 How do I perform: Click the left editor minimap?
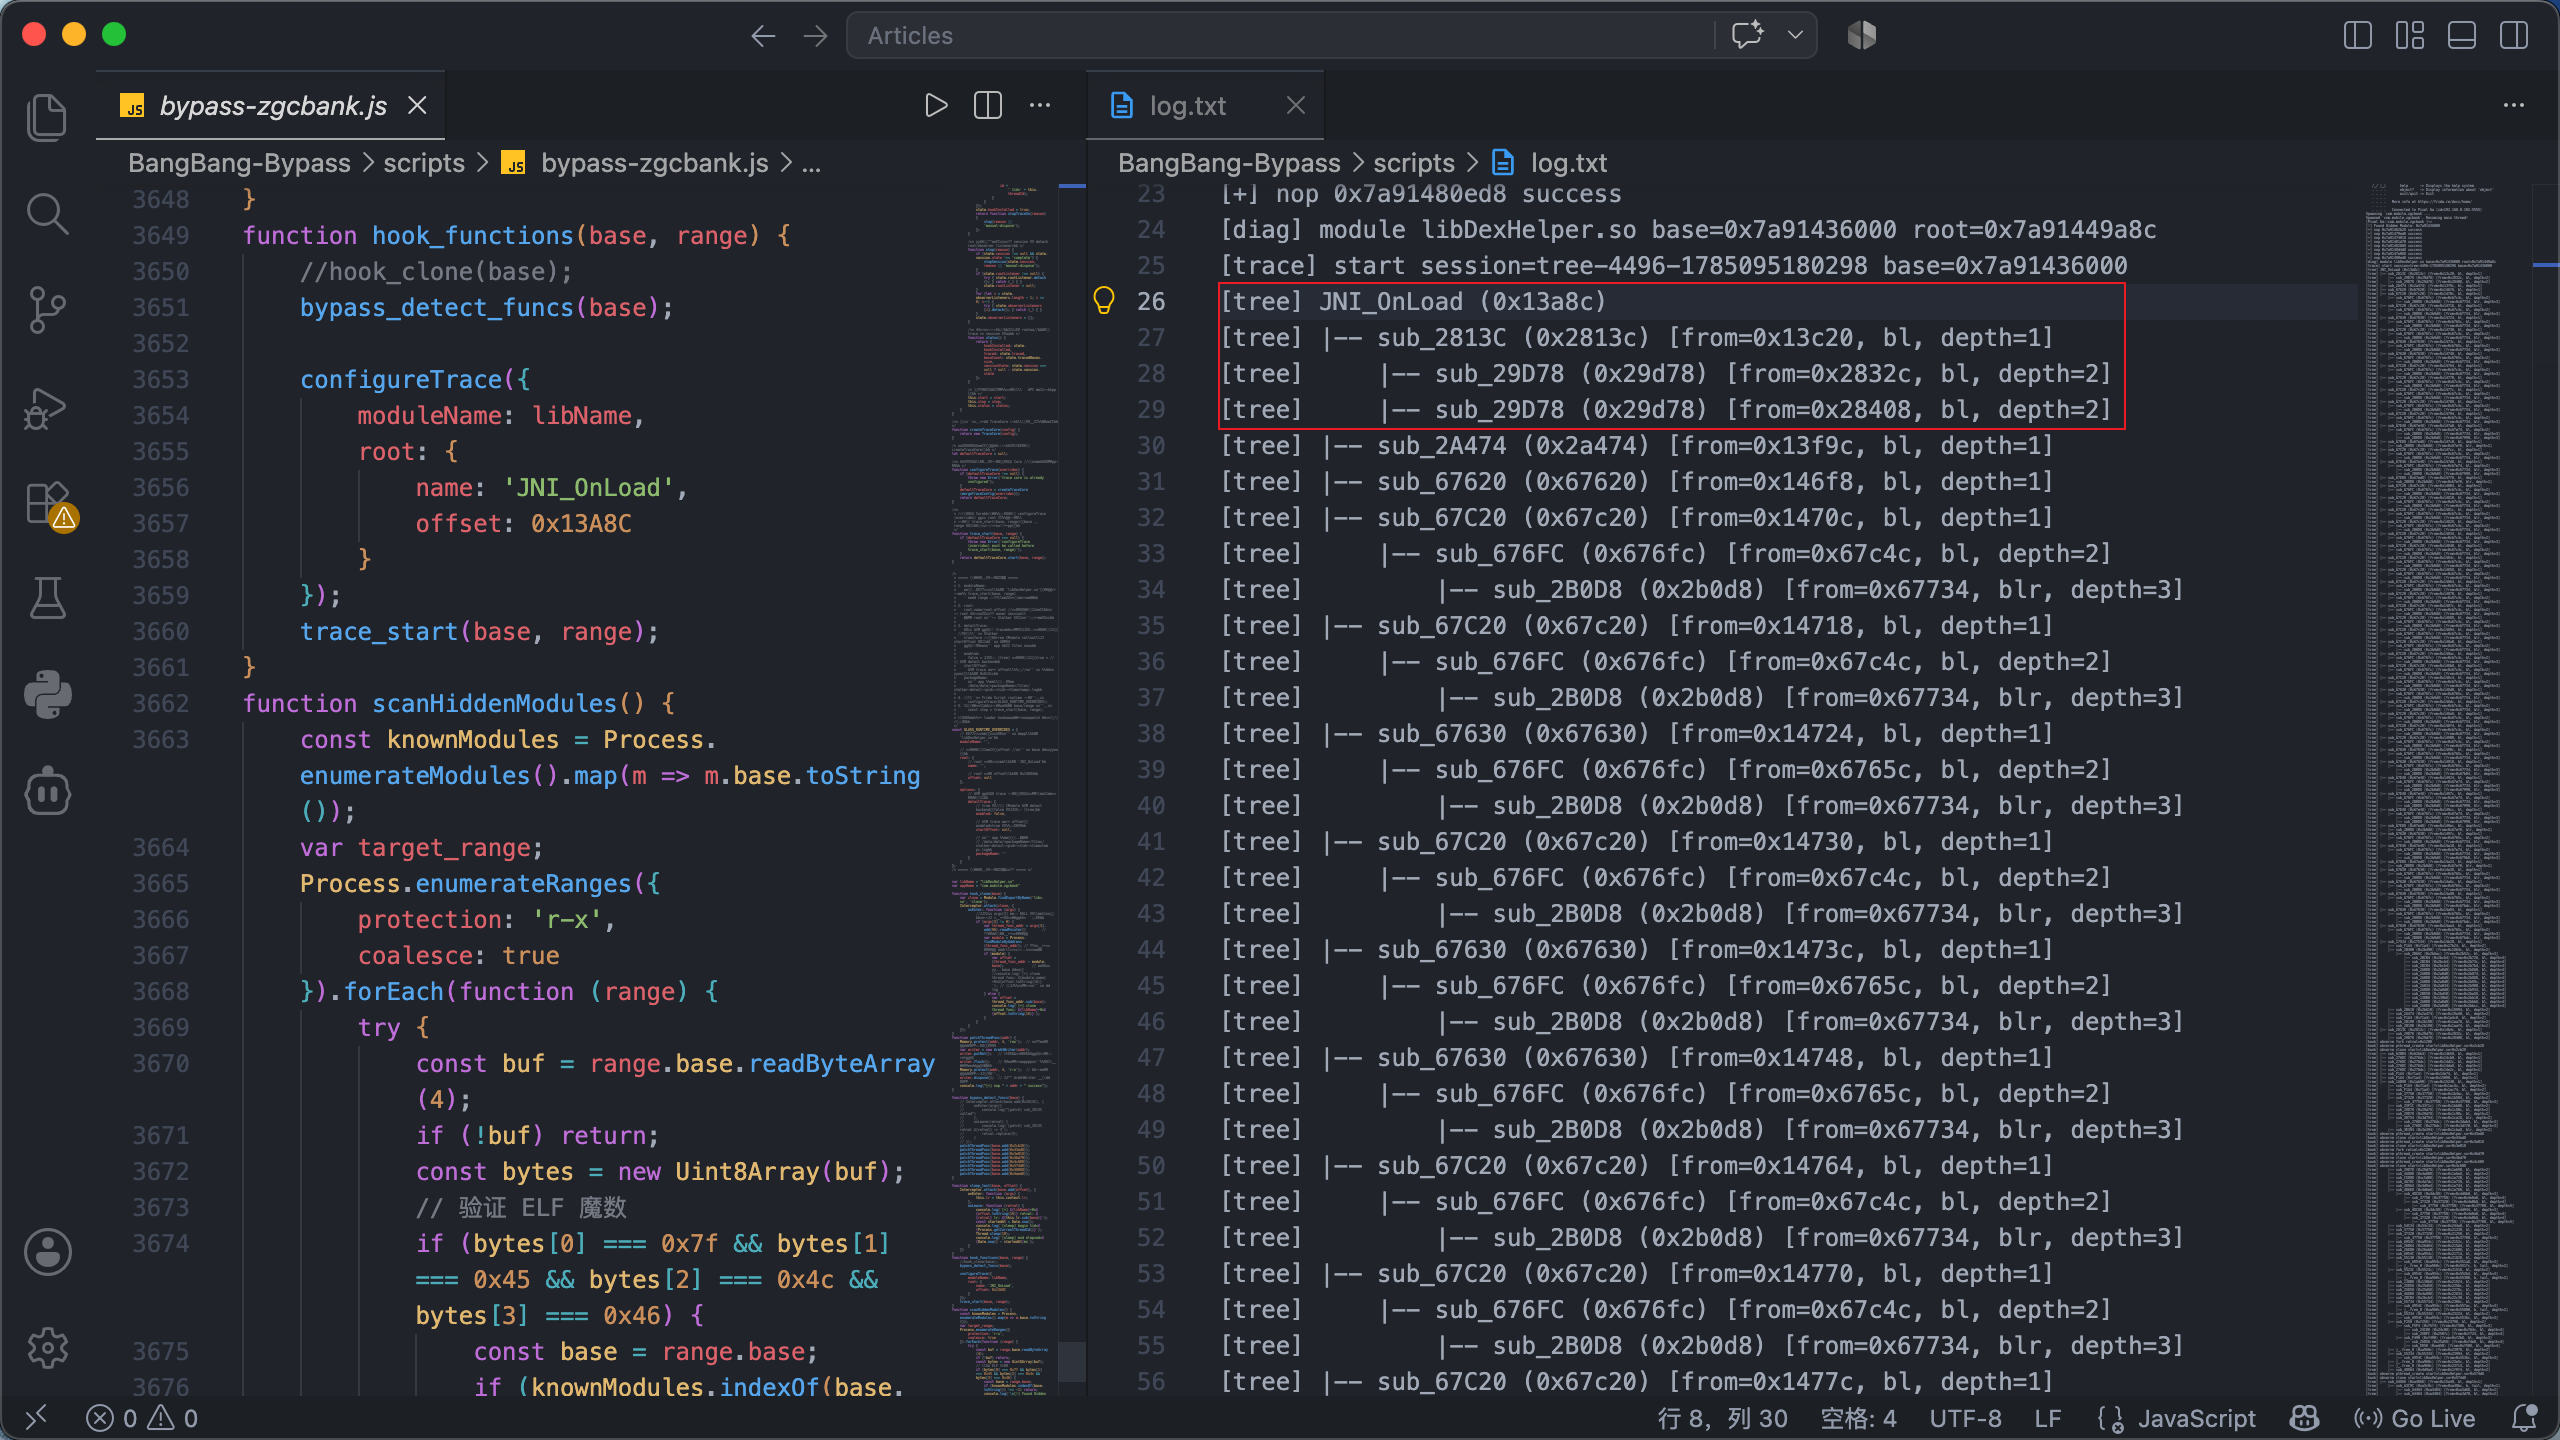coord(1004,789)
